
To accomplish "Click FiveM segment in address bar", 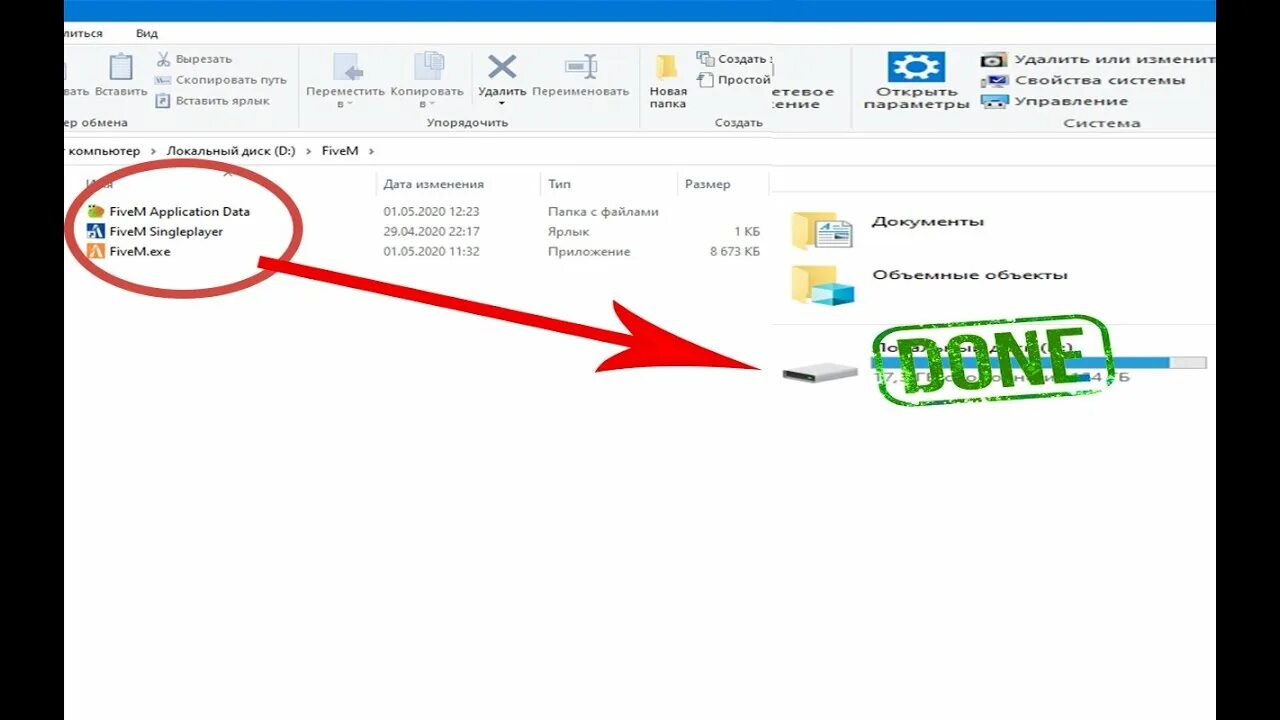I will coord(340,151).
